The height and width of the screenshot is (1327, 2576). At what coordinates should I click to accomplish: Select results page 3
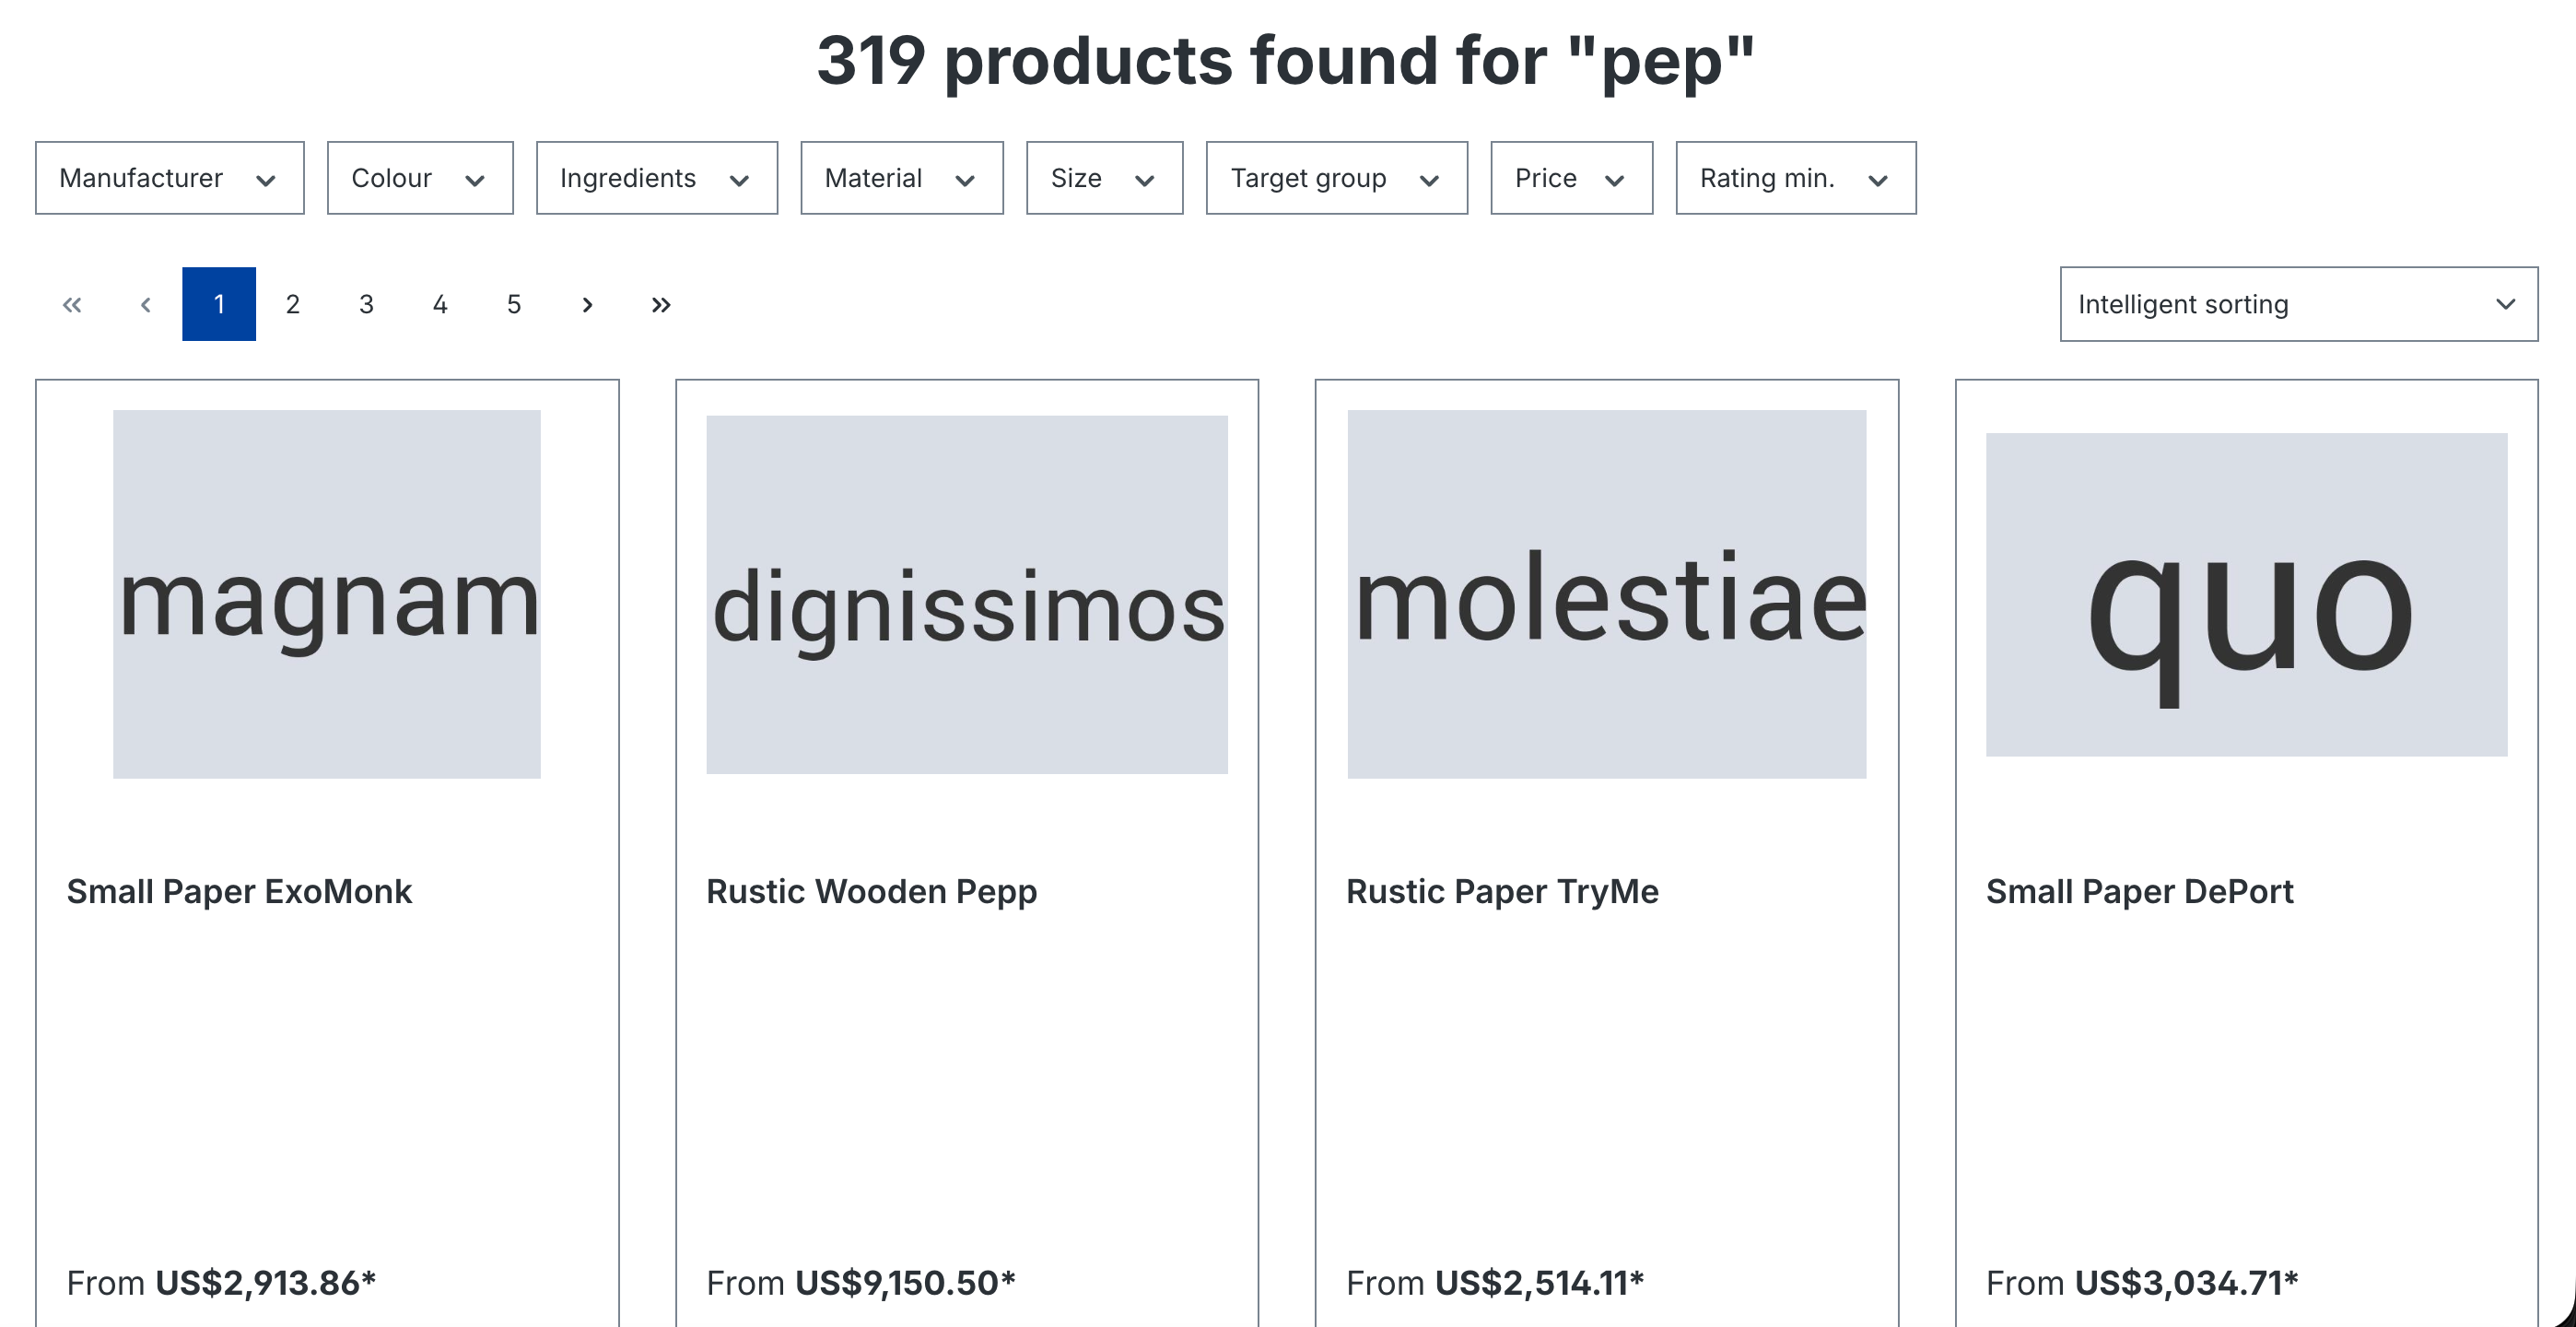point(366,304)
